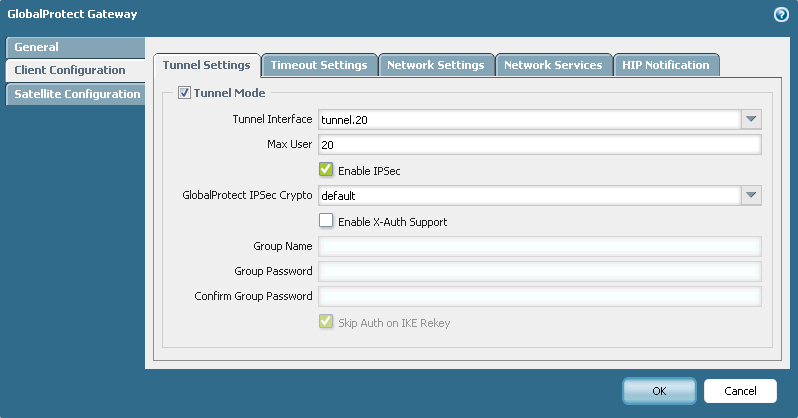Switch to the Timeout Settings tab

[319, 65]
